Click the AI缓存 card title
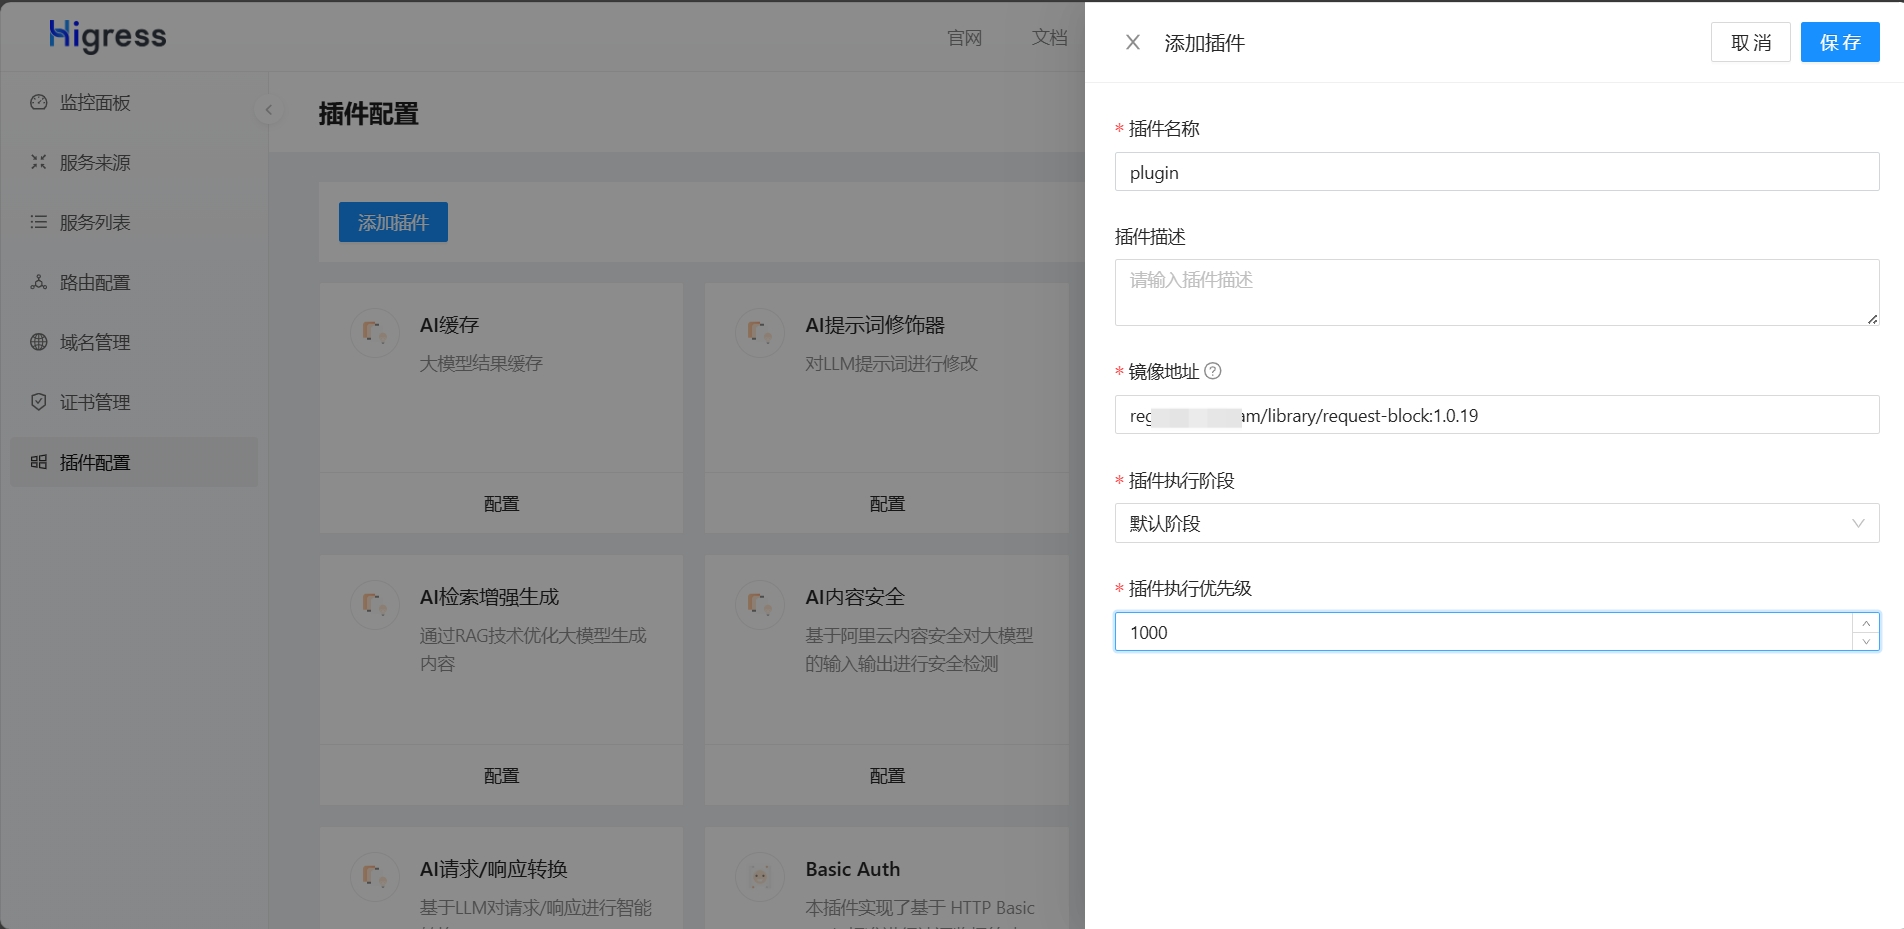1904x929 pixels. pyautogui.click(x=450, y=325)
